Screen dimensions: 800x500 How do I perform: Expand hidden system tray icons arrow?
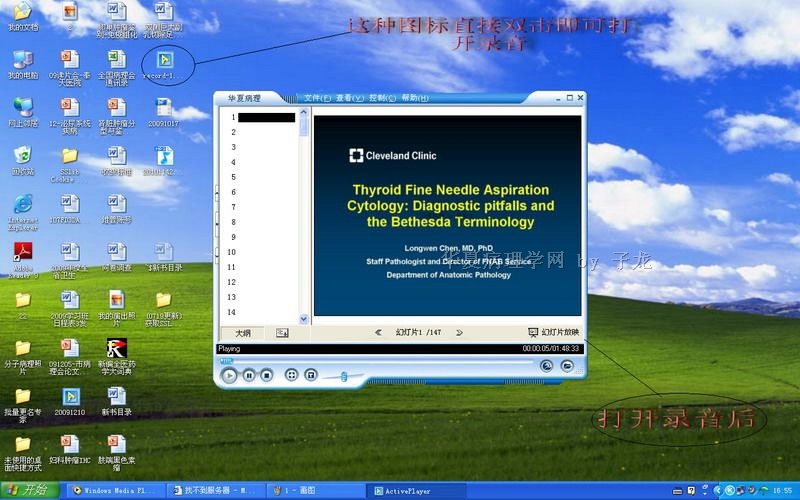click(x=718, y=491)
